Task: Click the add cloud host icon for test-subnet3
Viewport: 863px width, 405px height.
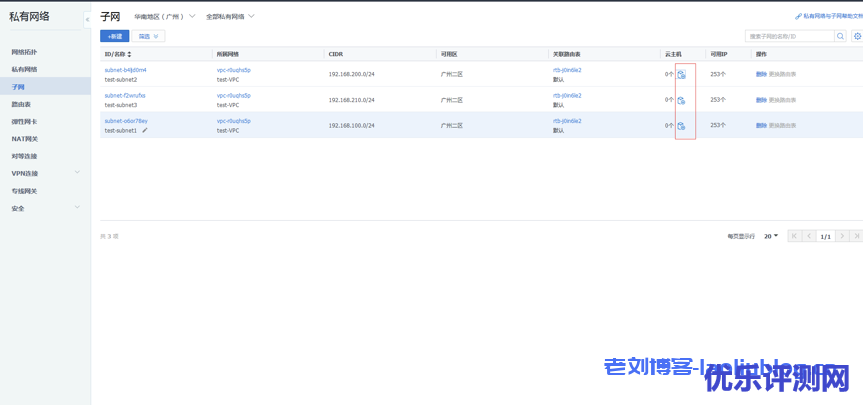Action: pos(681,100)
